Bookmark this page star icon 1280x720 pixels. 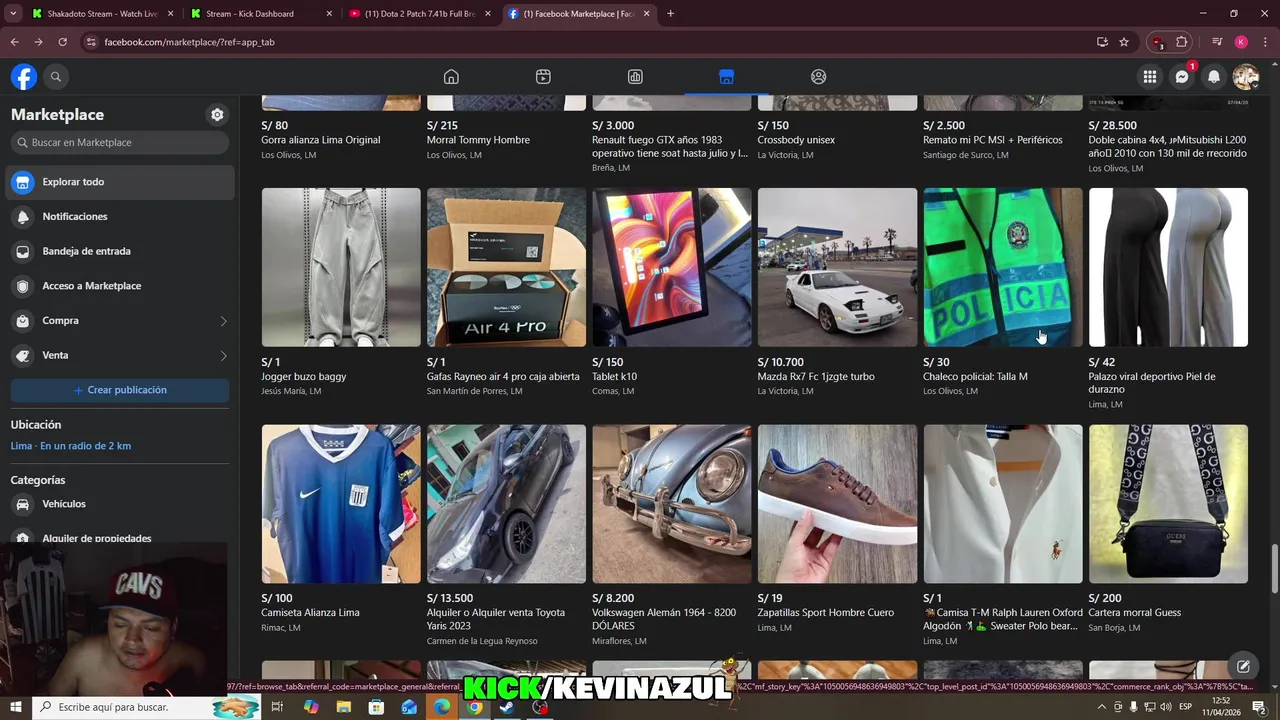[x=1124, y=42]
